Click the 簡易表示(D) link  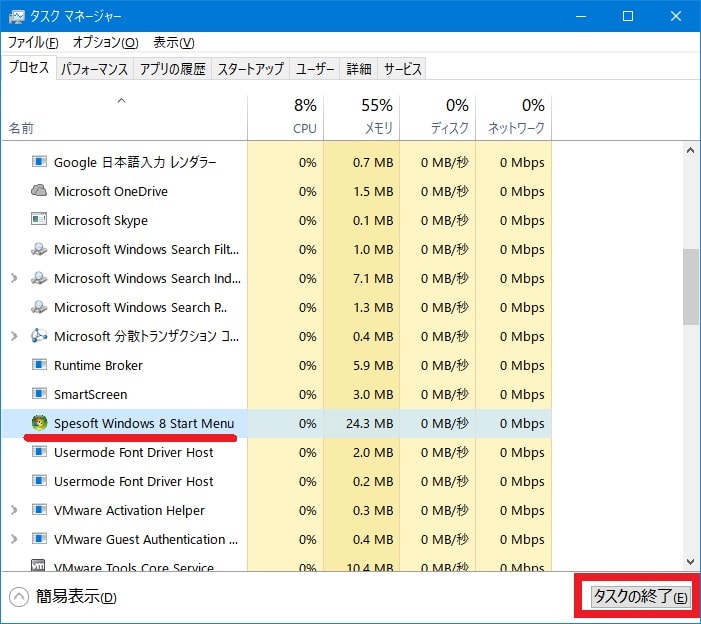click(x=76, y=597)
